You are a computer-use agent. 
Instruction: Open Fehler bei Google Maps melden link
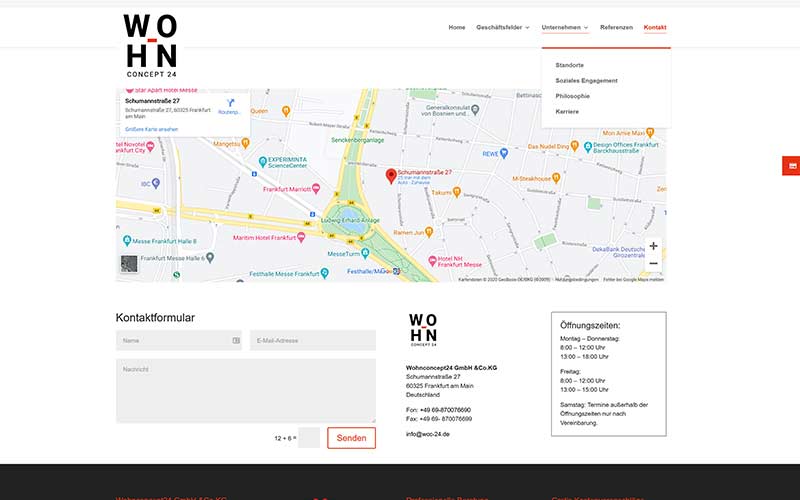point(634,280)
